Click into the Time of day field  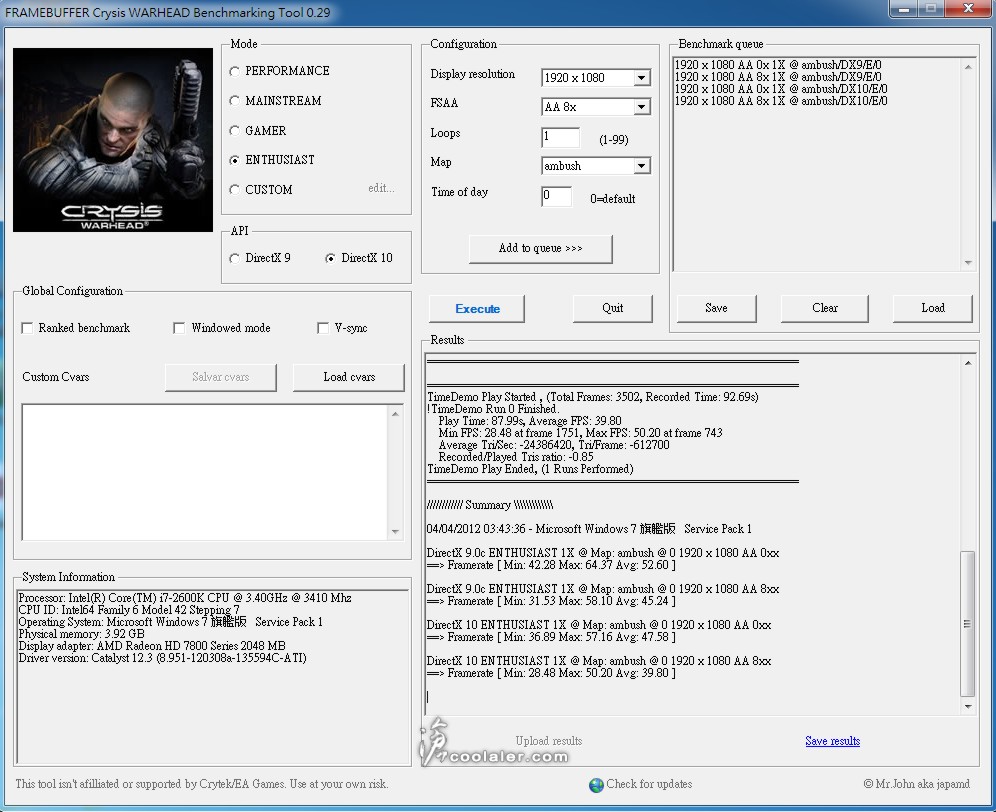pos(556,196)
